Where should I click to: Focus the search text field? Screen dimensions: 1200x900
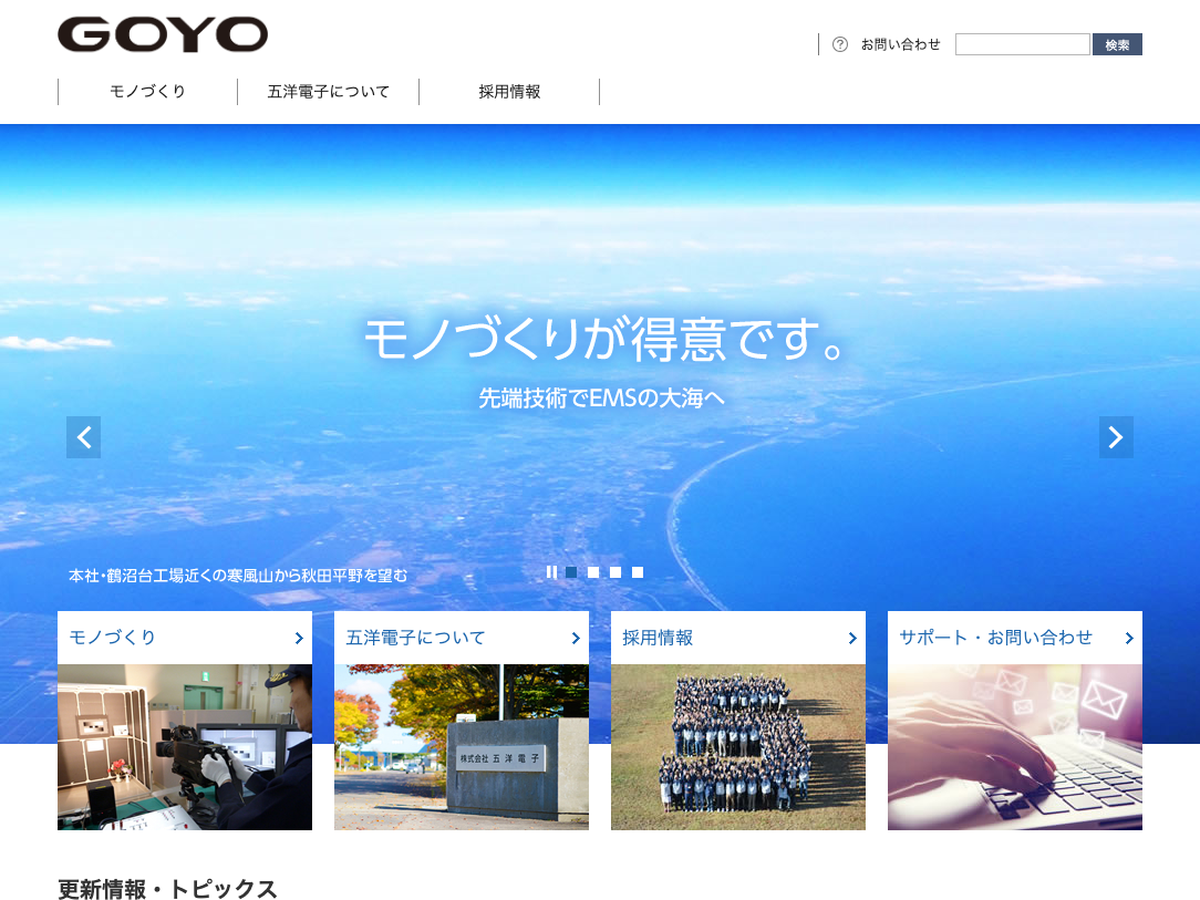point(1022,44)
